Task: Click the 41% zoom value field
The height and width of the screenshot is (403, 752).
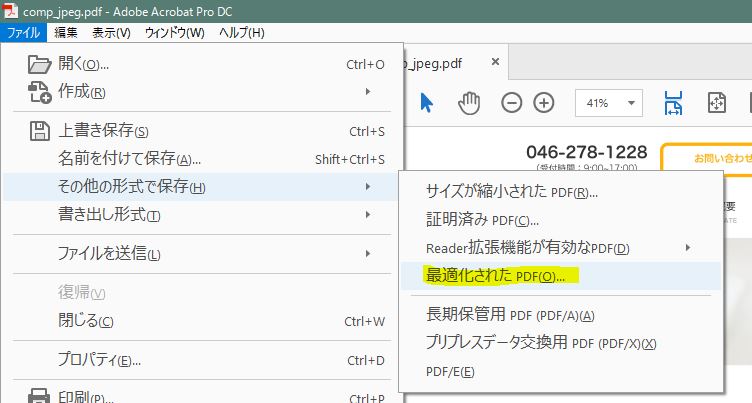Action: coord(598,103)
